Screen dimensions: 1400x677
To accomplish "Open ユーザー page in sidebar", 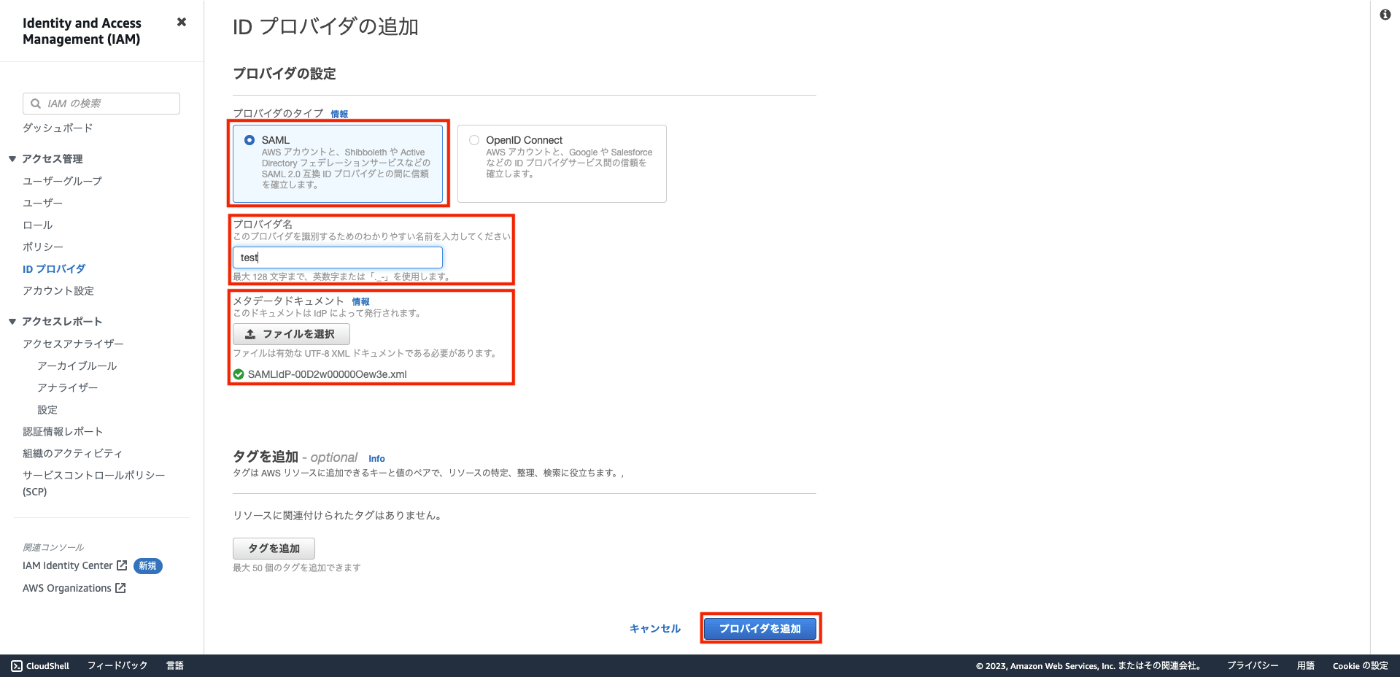I will click(43, 203).
